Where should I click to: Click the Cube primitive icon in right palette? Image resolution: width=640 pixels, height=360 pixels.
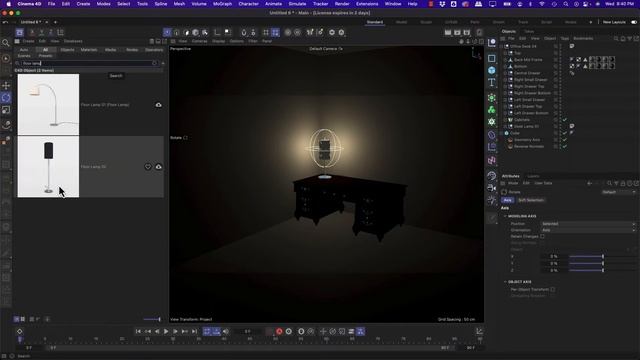491,70
